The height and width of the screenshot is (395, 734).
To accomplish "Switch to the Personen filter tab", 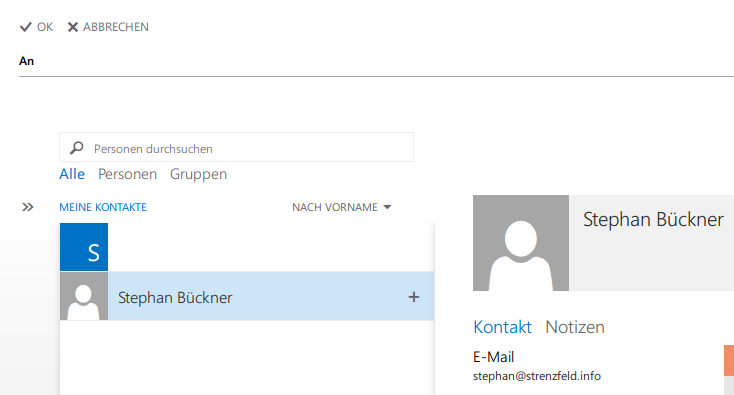I will coord(127,174).
